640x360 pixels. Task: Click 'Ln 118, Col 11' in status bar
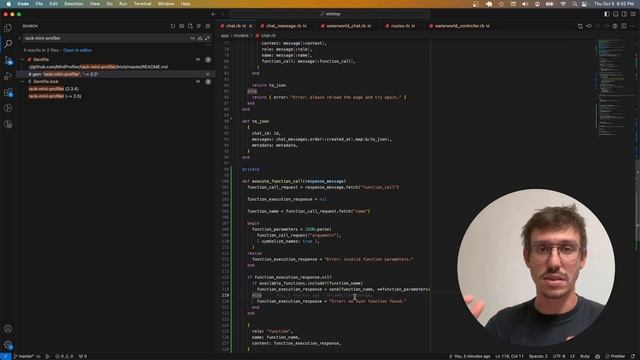(x=509, y=356)
